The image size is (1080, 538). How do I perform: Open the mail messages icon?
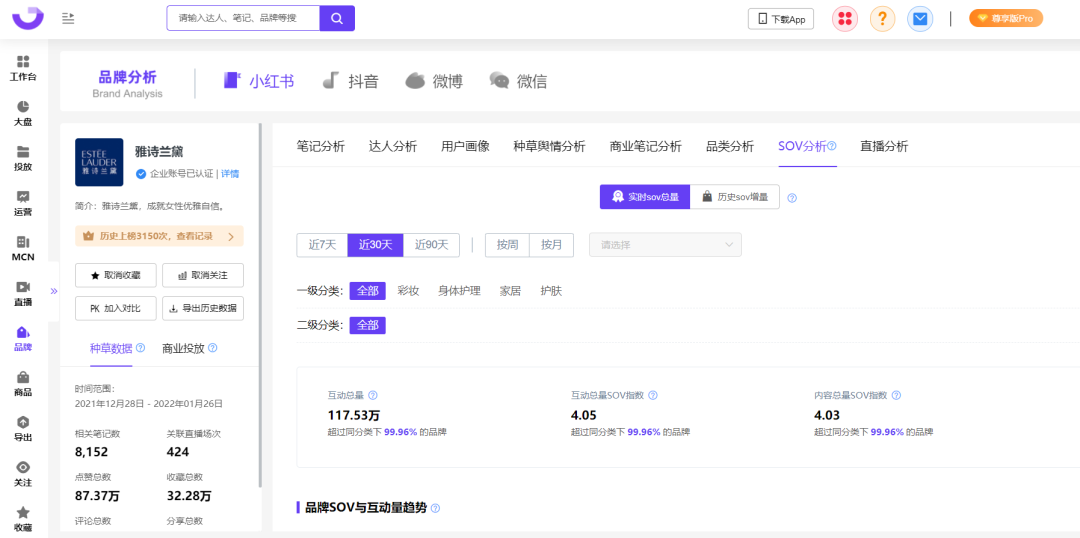point(920,19)
